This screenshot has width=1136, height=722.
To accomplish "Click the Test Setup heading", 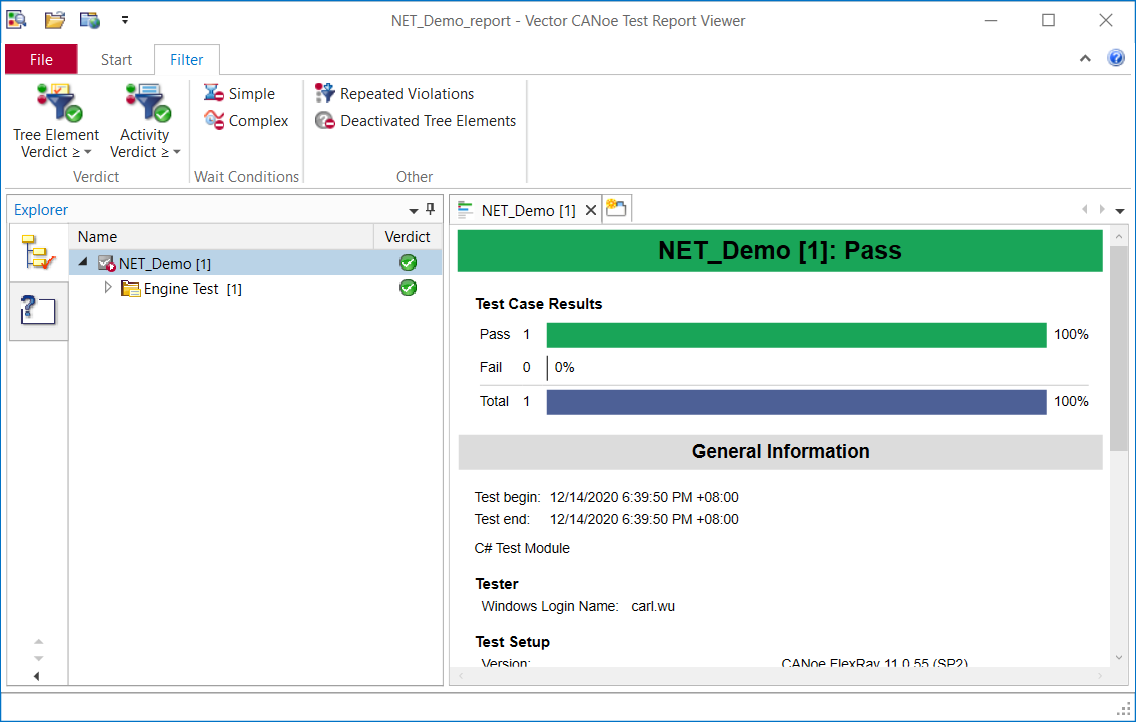I will point(512,642).
